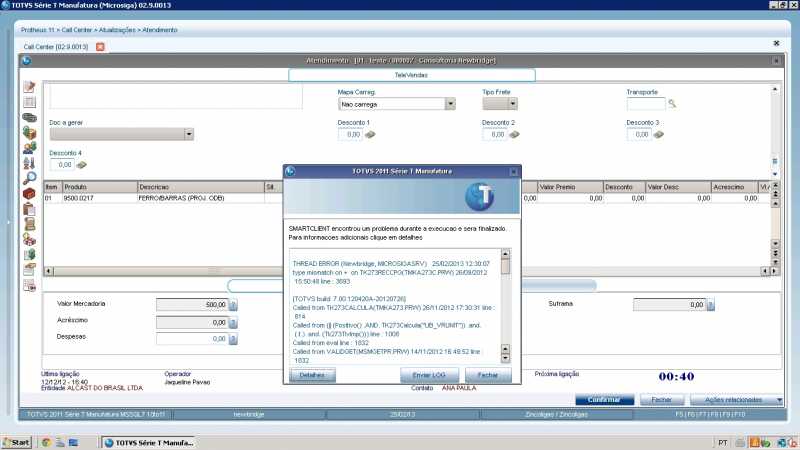Click the Chrome icon in taskbar quick launch
The width and height of the screenshot is (800, 450).
[x=46, y=442]
